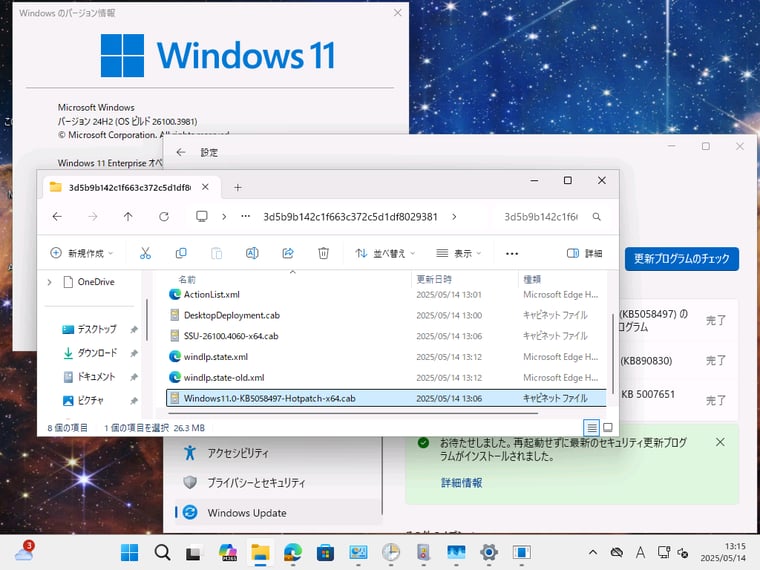Image resolution: width=760 pixels, height=570 pixels.
Task: Refresh the Explorer folder view
Action: [x=164, y=217]
